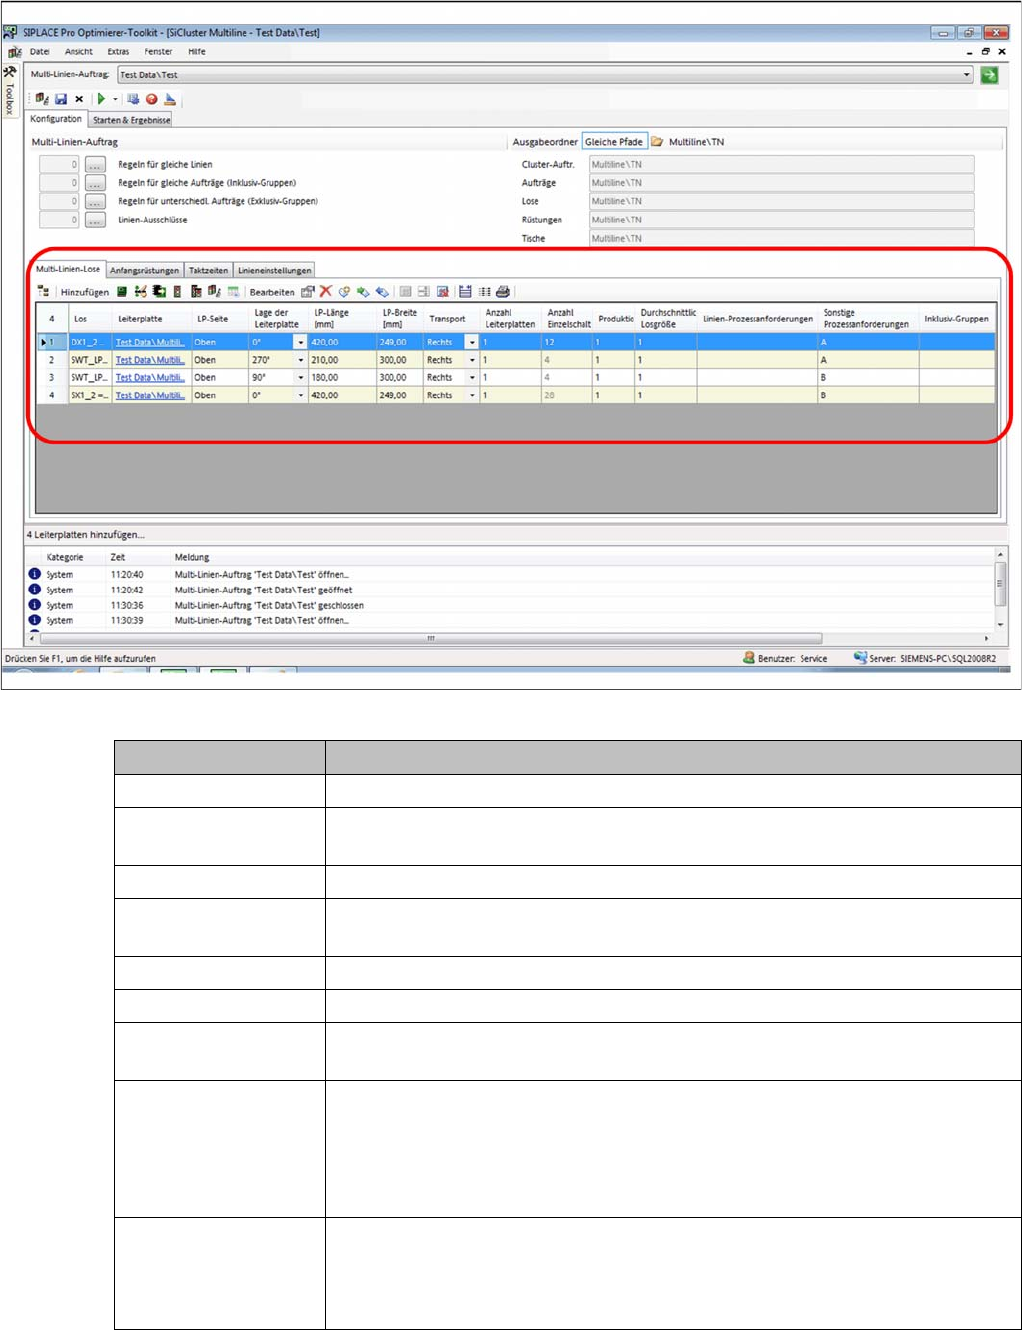Viewport: 1022px width, 1330px height.
Task: Click the last icon in the top toolbar
Action: 170,99
